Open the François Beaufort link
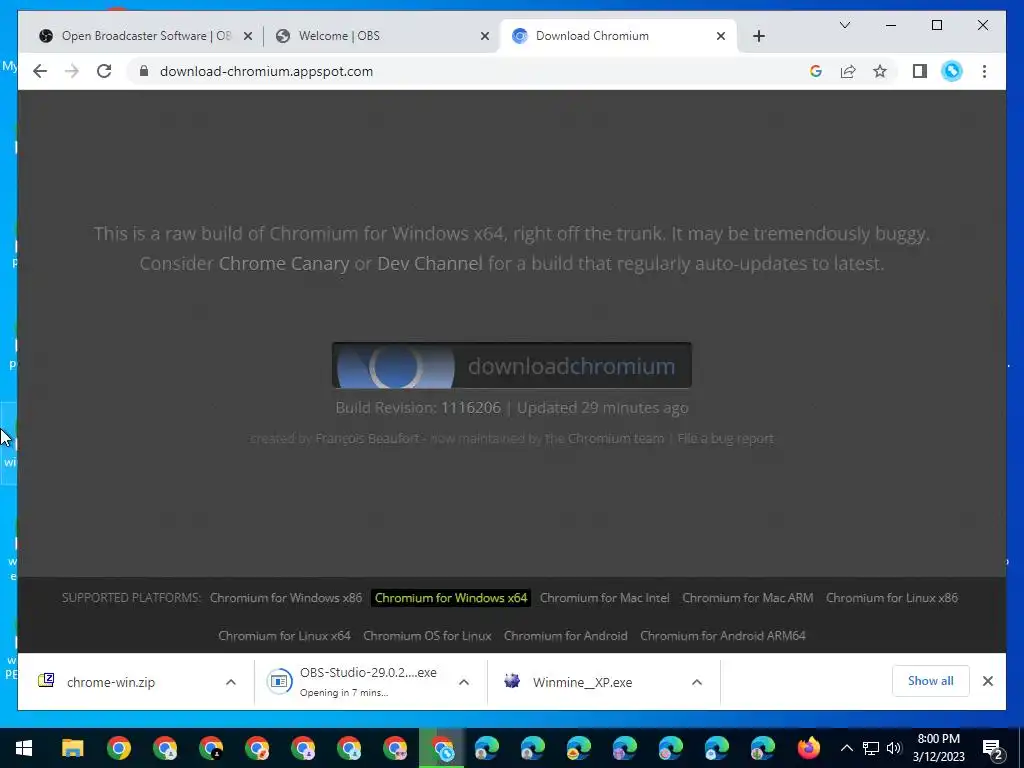 [x=367, y=438]
